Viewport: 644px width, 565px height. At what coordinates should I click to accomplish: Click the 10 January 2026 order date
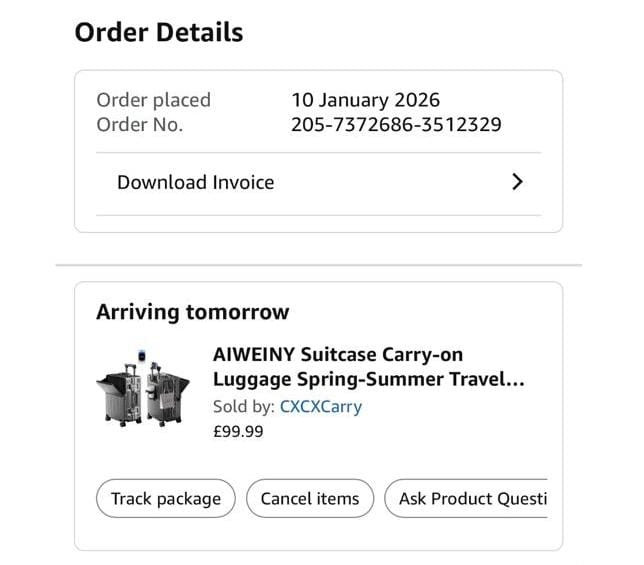click(x=365, y=100)
